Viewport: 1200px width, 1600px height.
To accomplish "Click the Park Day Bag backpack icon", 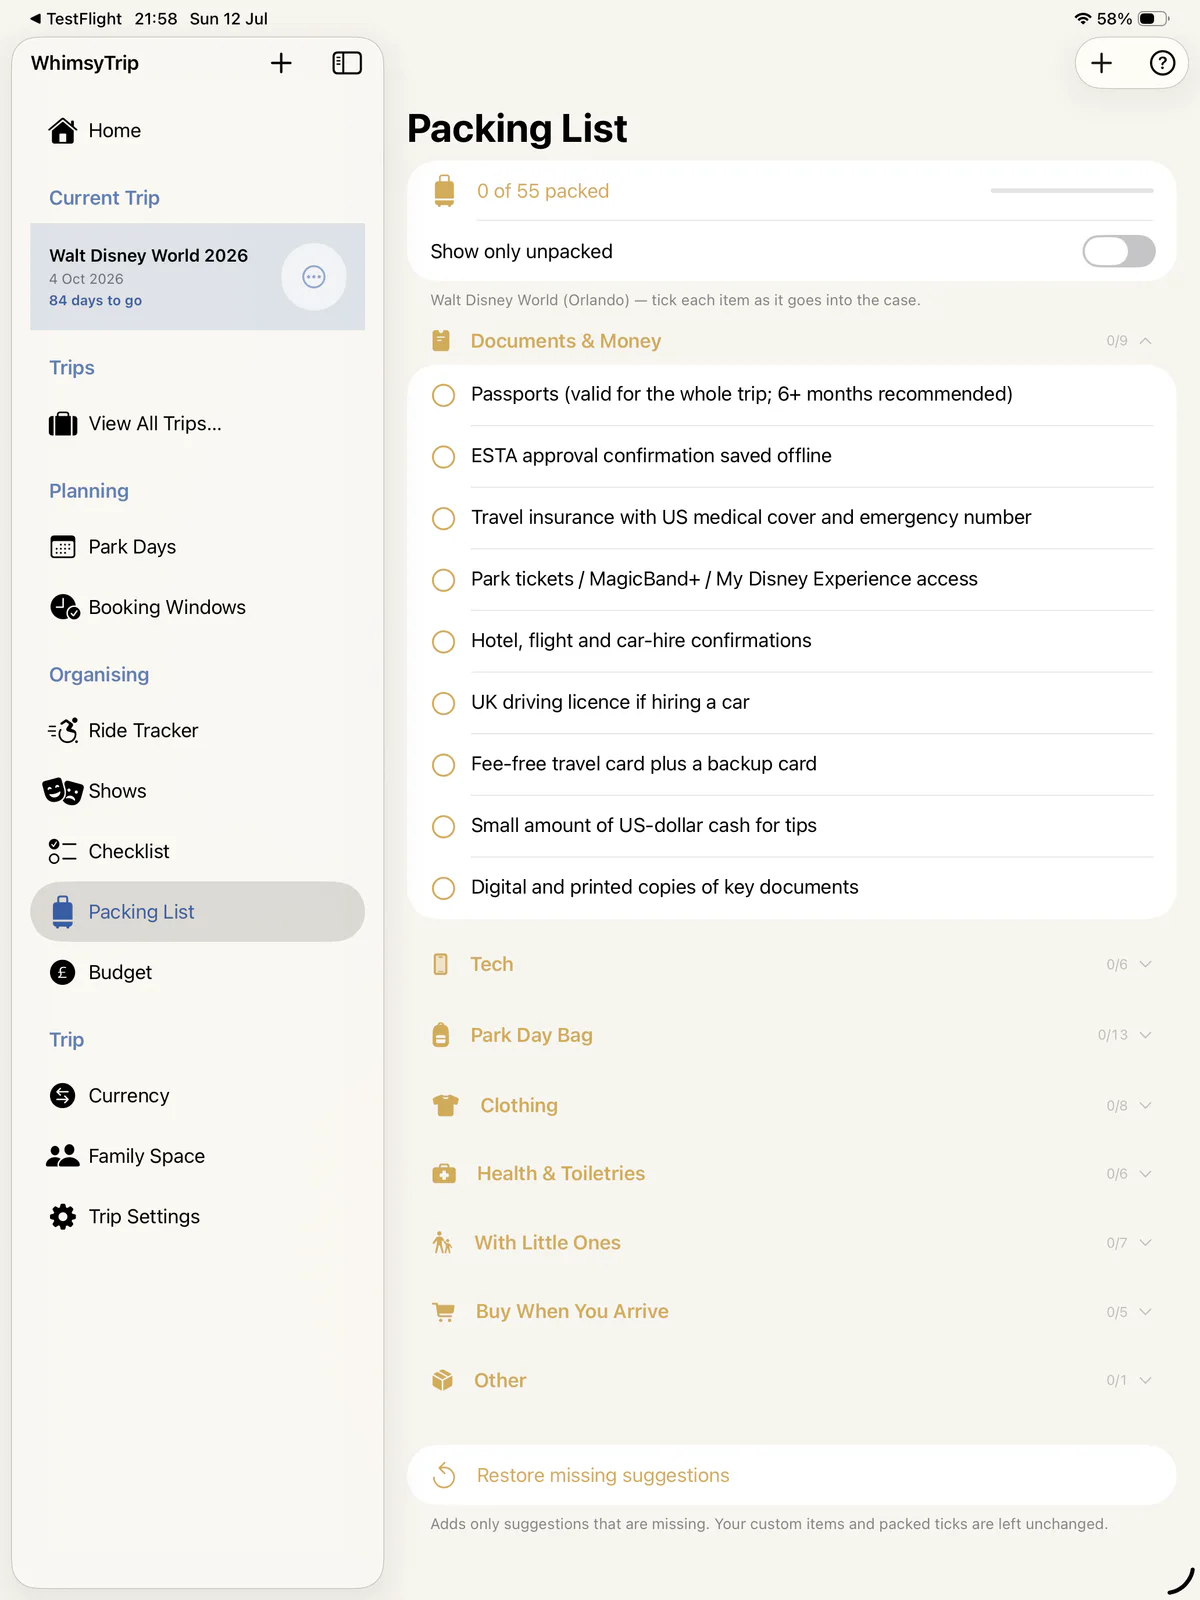I will pos(441,1035).
